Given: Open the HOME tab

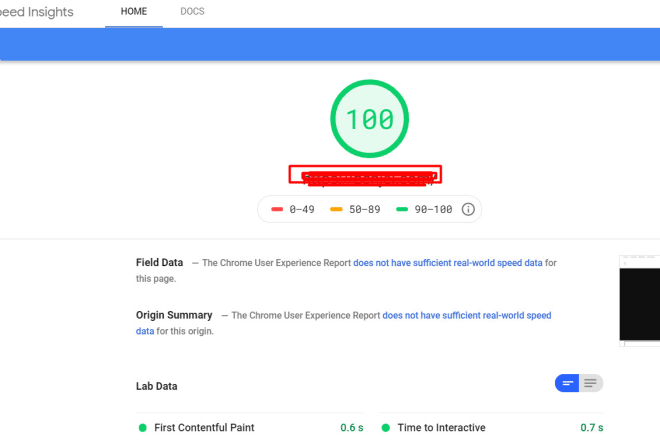Looking at the screenshot, I should (134, 12).
